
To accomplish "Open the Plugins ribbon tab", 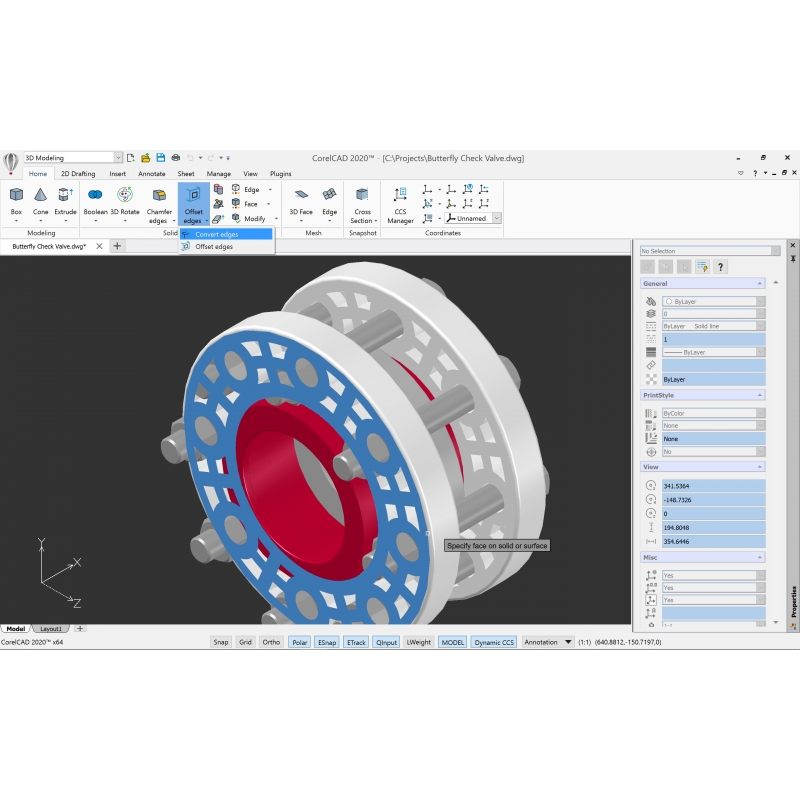I will [x=281, y=173].
